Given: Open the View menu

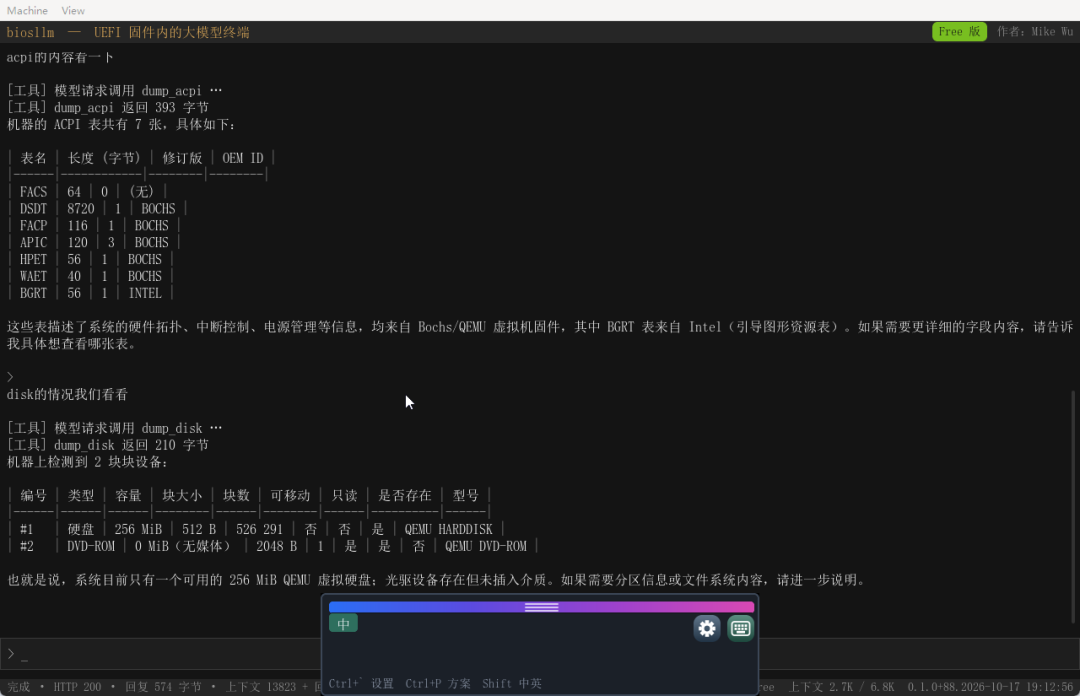Looking at the screenshot, I should pyautogui.click(x=73, y=10).
